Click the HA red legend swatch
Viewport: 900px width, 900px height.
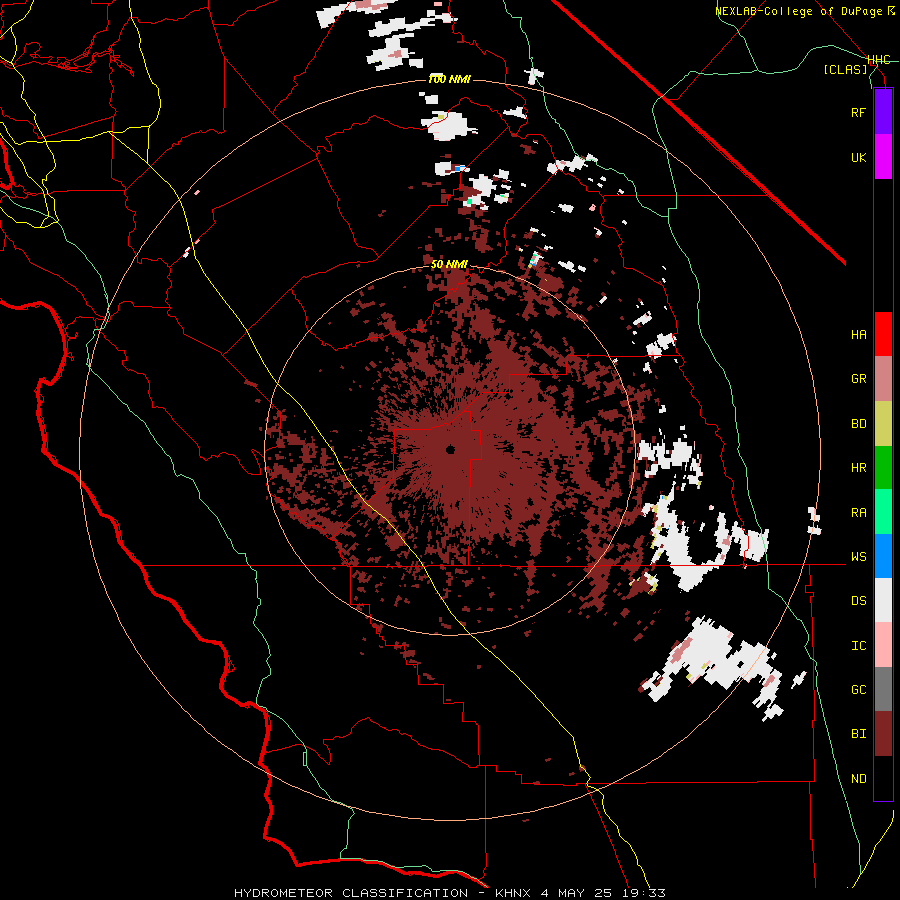(x=883, y=334)
